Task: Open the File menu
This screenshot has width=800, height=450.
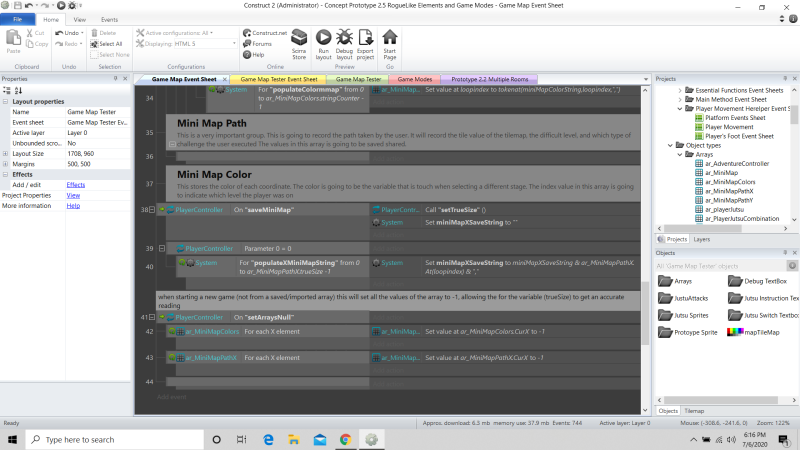Action: point(18,19)
